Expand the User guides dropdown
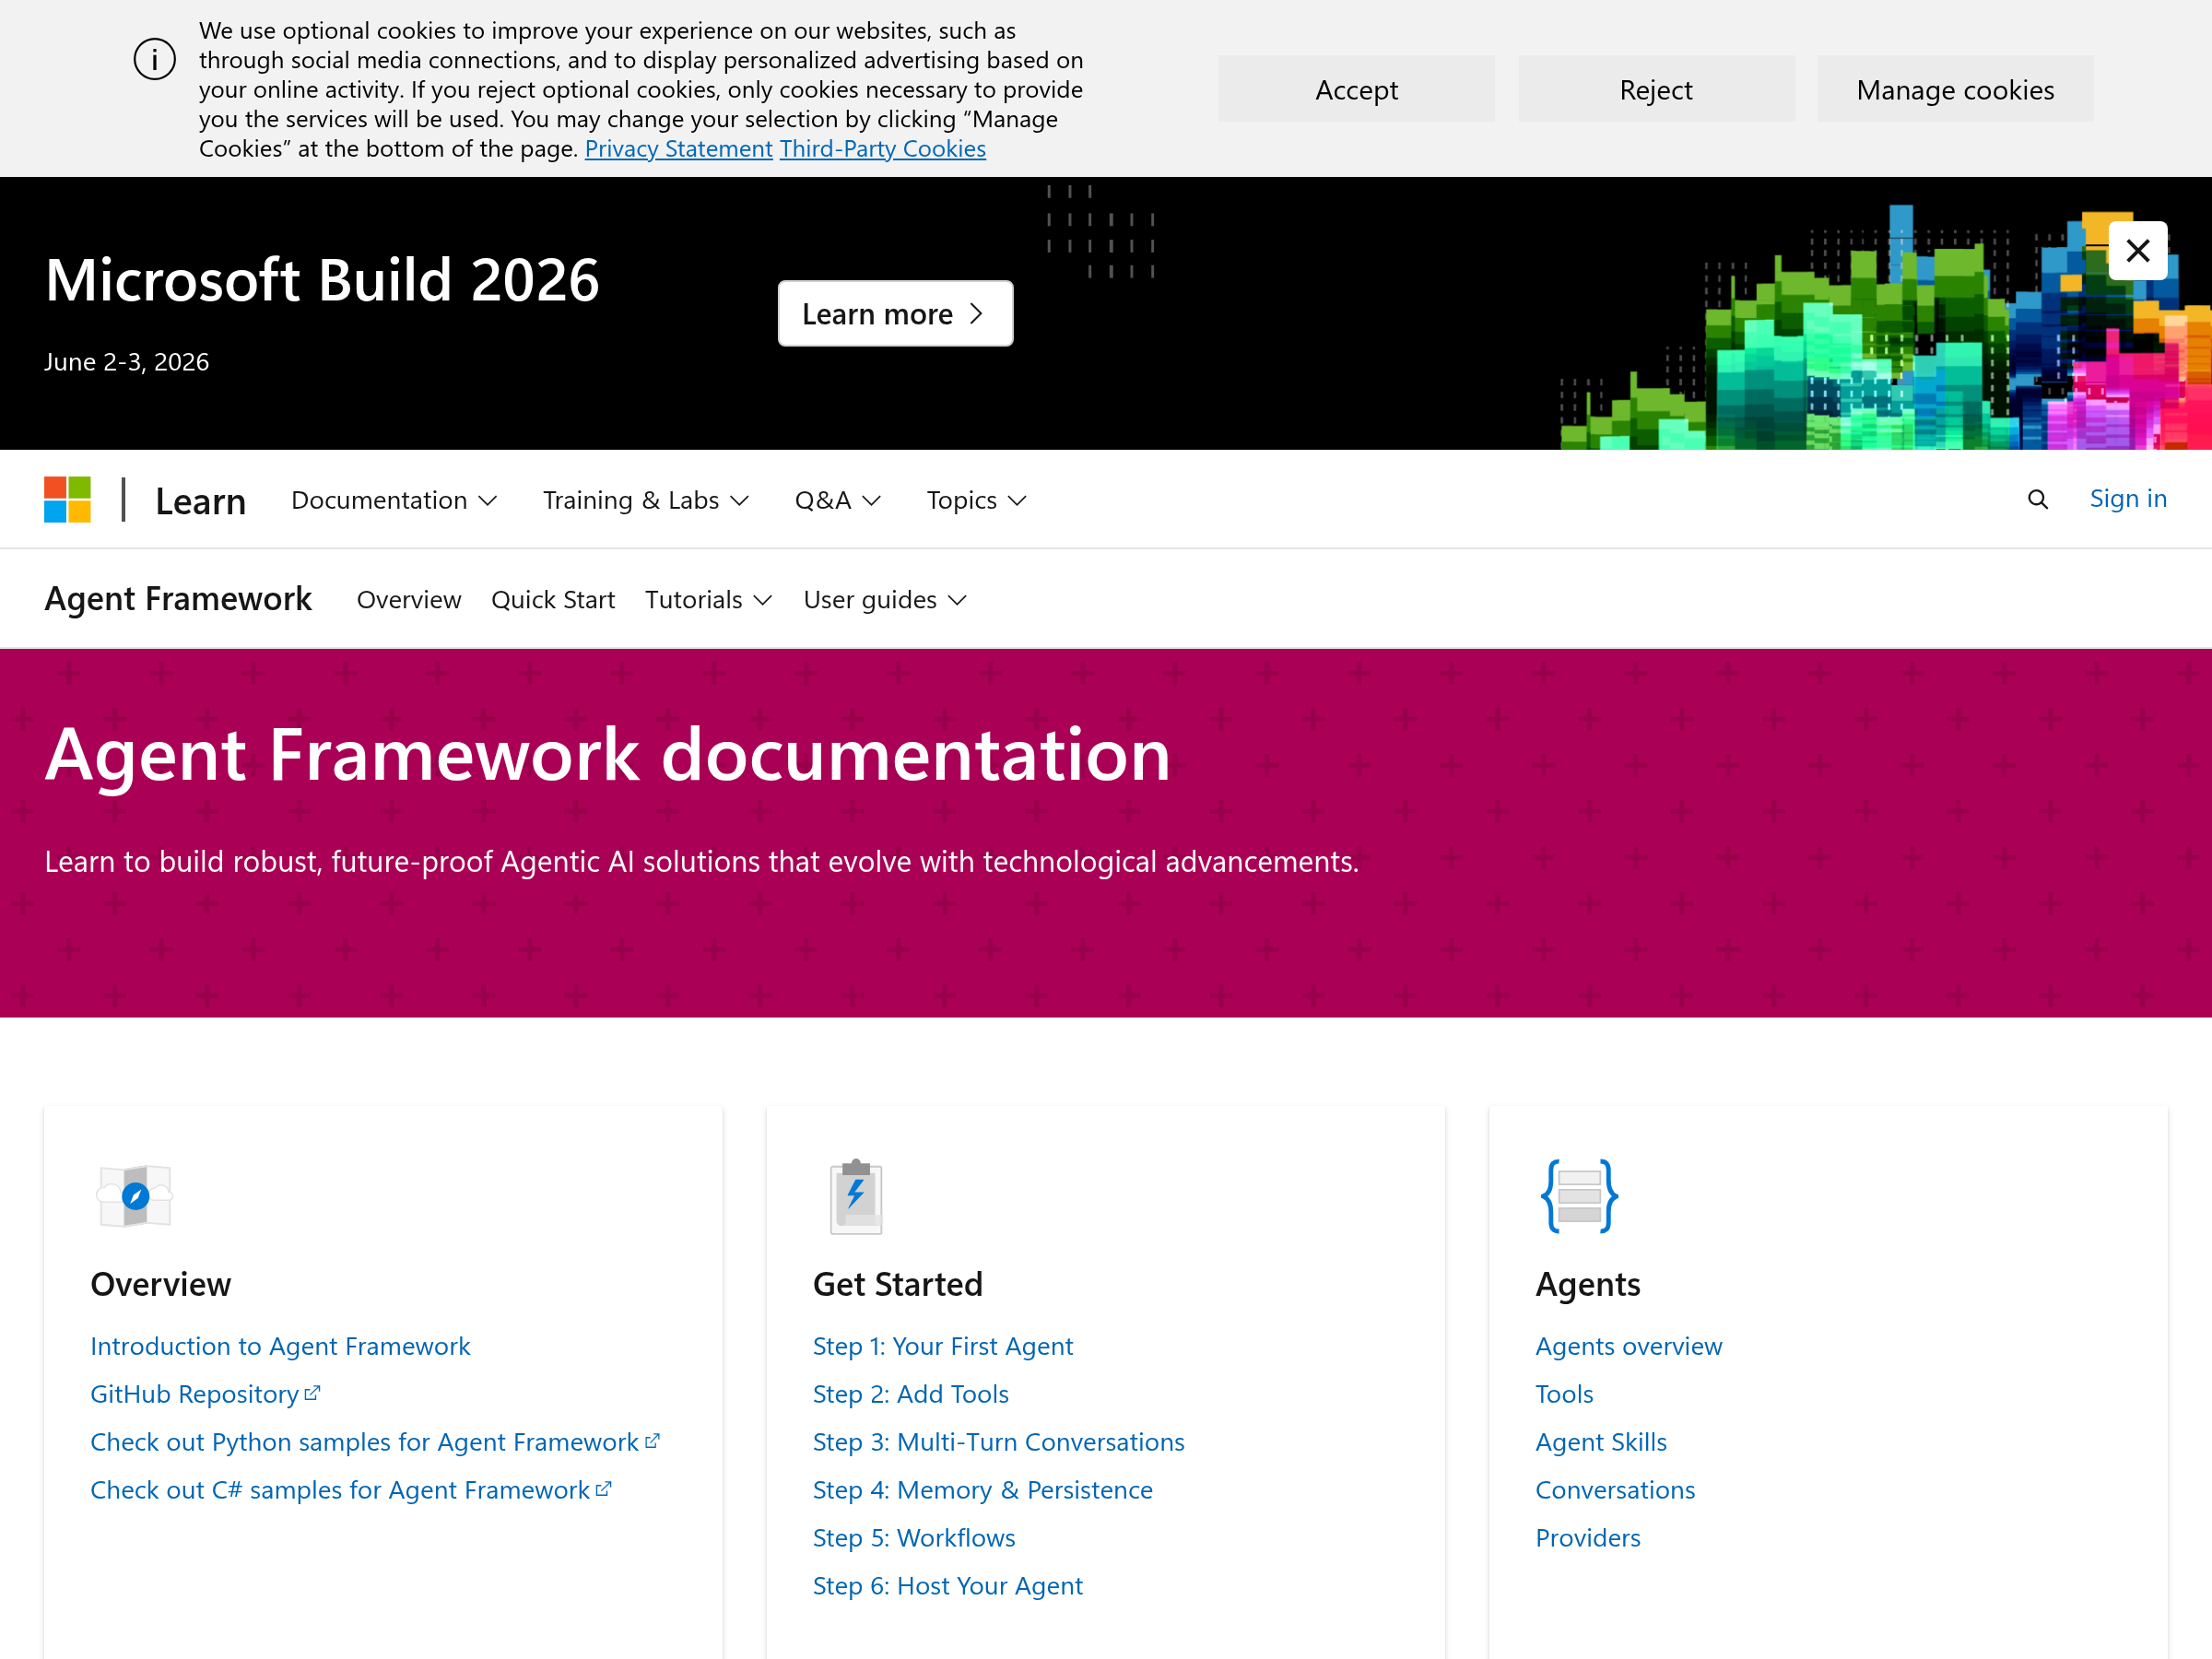The image size is (2212, 1659). point(886,599)
